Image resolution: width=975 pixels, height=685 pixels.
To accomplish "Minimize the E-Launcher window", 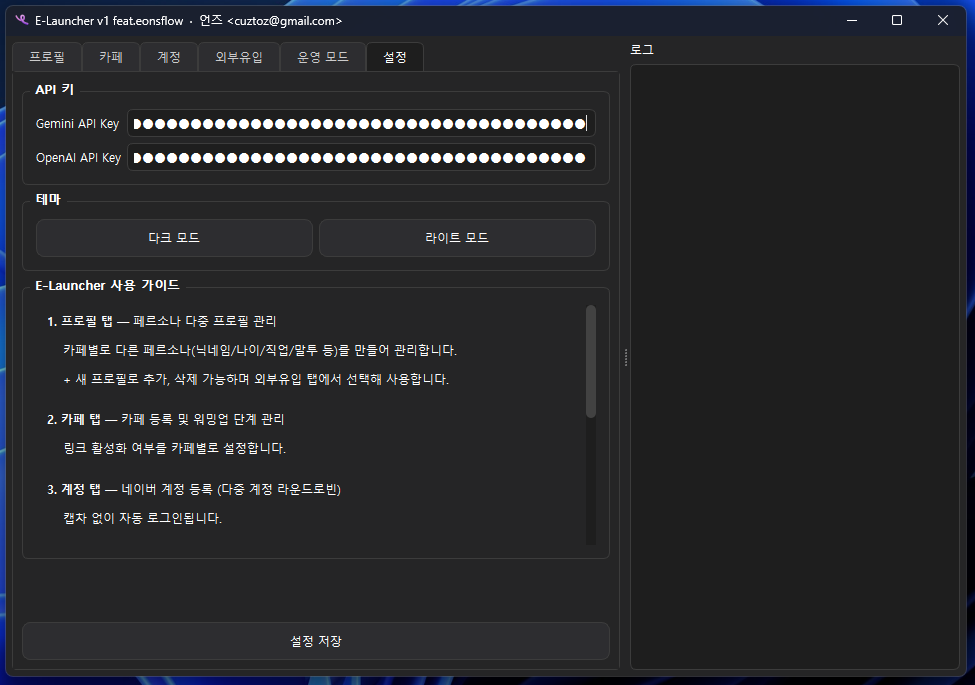I will (x=852, y=21).
